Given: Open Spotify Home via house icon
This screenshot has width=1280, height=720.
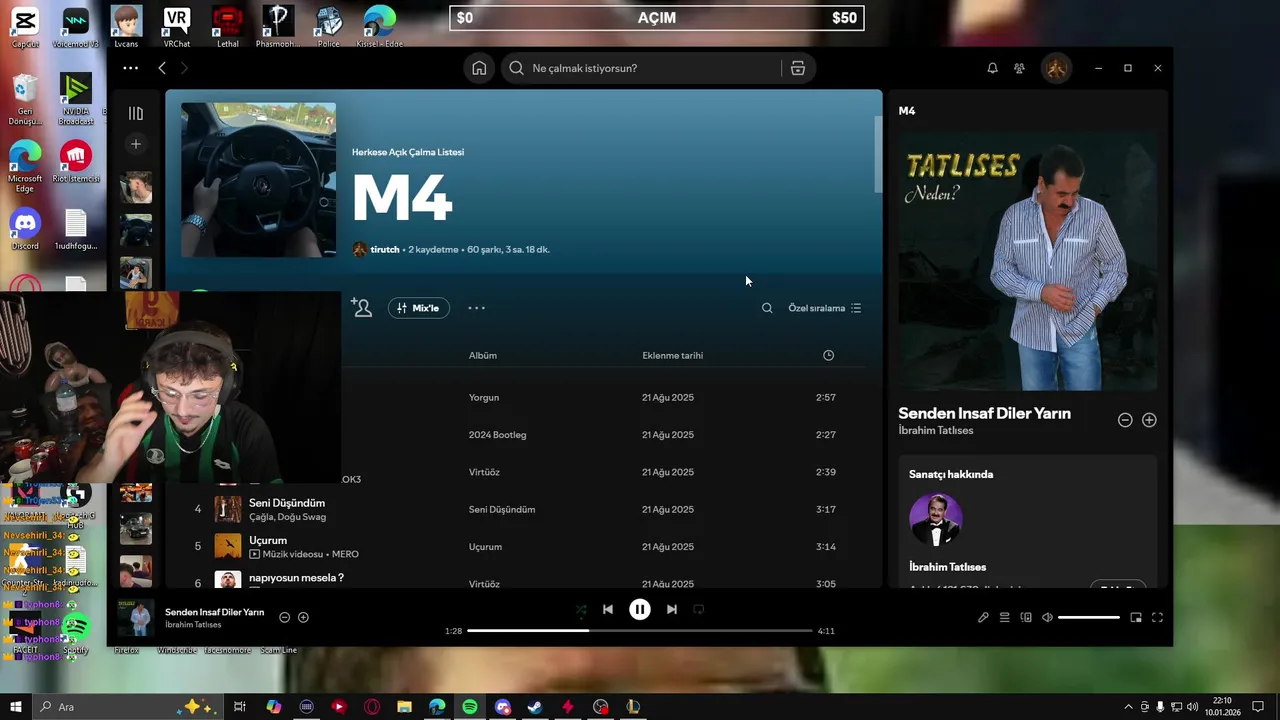Looking at the screenshot, I should [479, 68].
